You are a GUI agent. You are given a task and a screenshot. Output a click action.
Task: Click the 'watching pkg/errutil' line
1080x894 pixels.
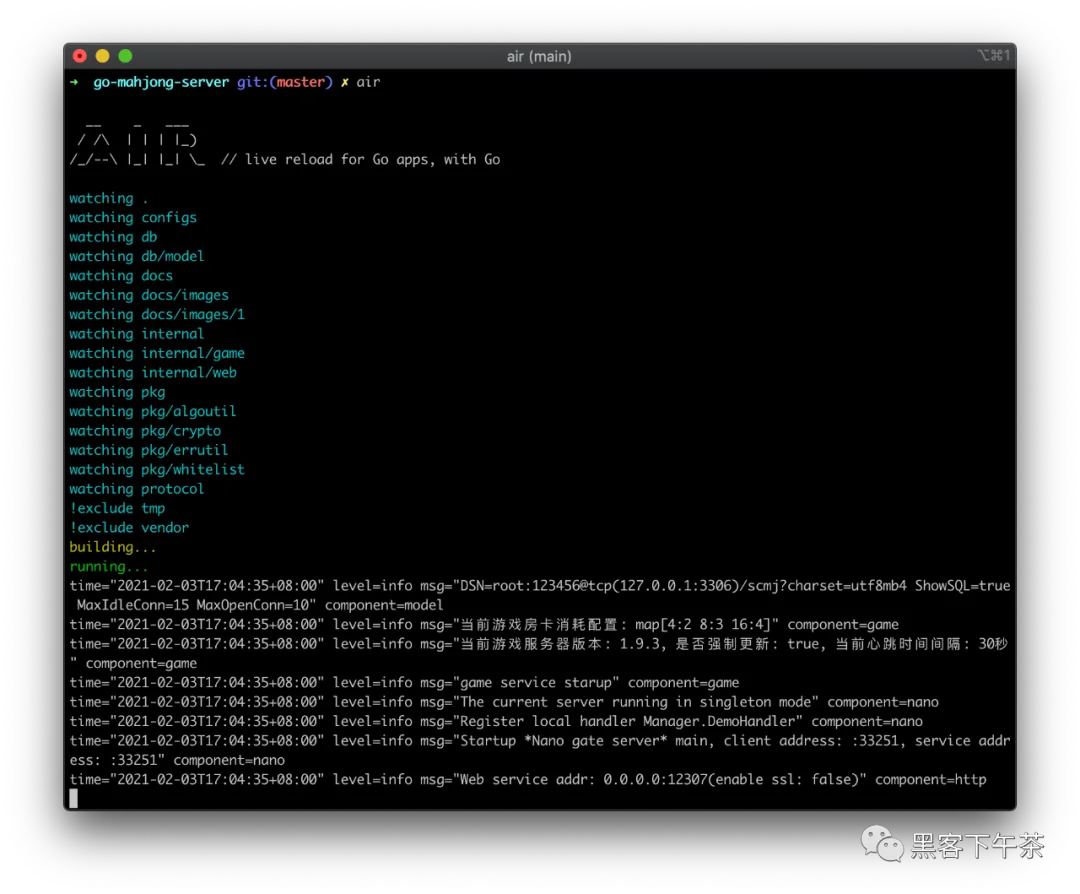149,450
